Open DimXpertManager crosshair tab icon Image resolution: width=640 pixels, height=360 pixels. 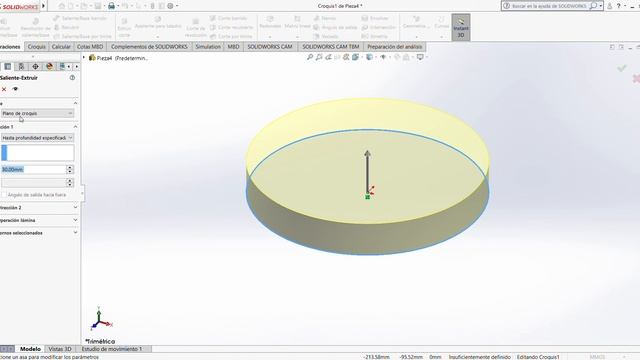(36, 67)
